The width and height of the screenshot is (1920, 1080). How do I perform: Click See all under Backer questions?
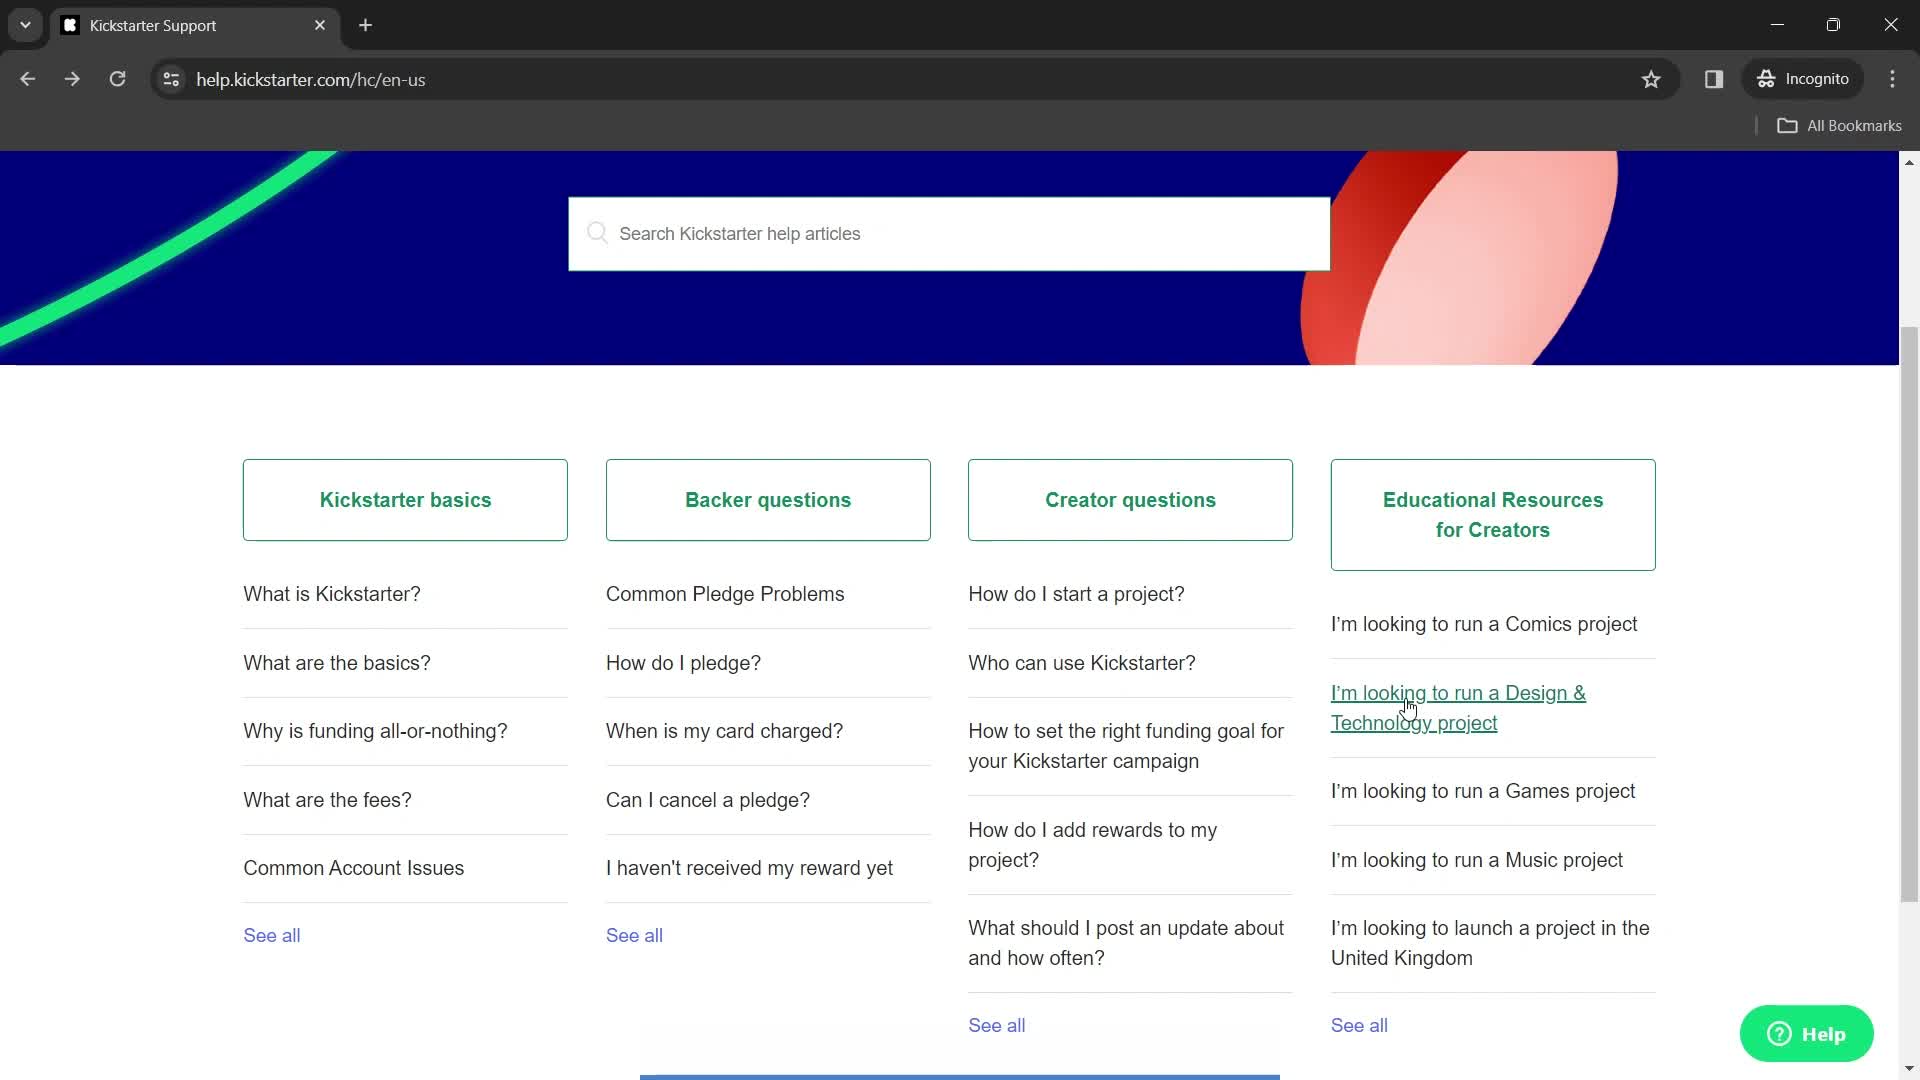(x=634, y=935)
